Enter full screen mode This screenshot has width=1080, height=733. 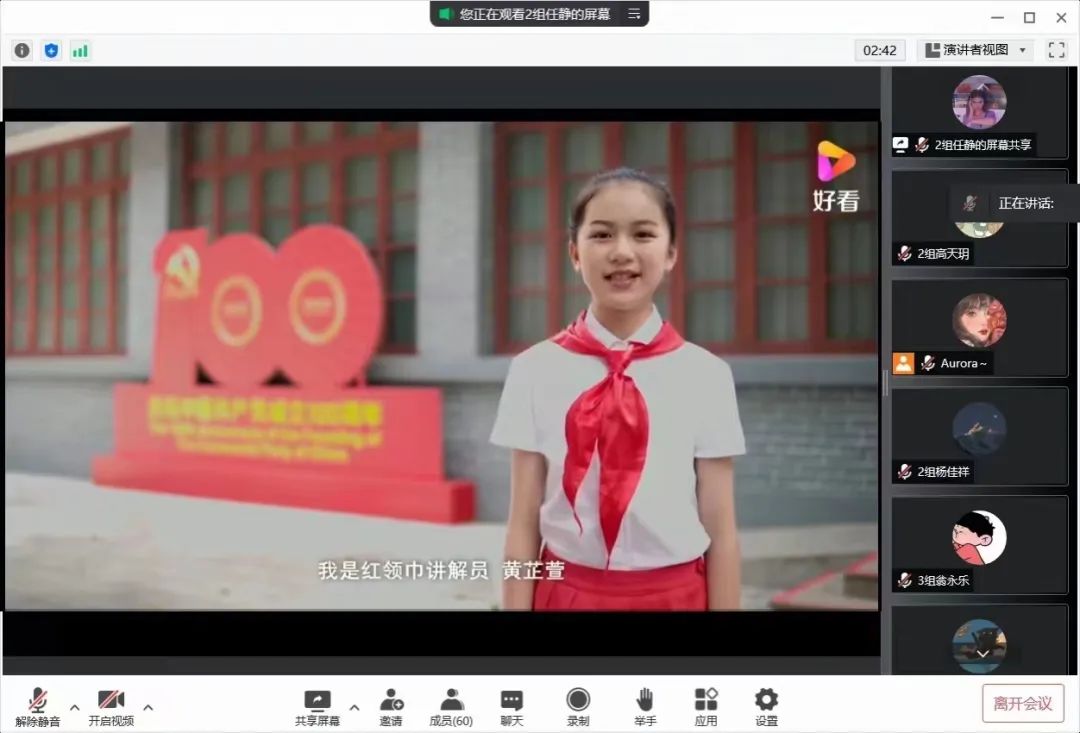[x=1056, y=50]
